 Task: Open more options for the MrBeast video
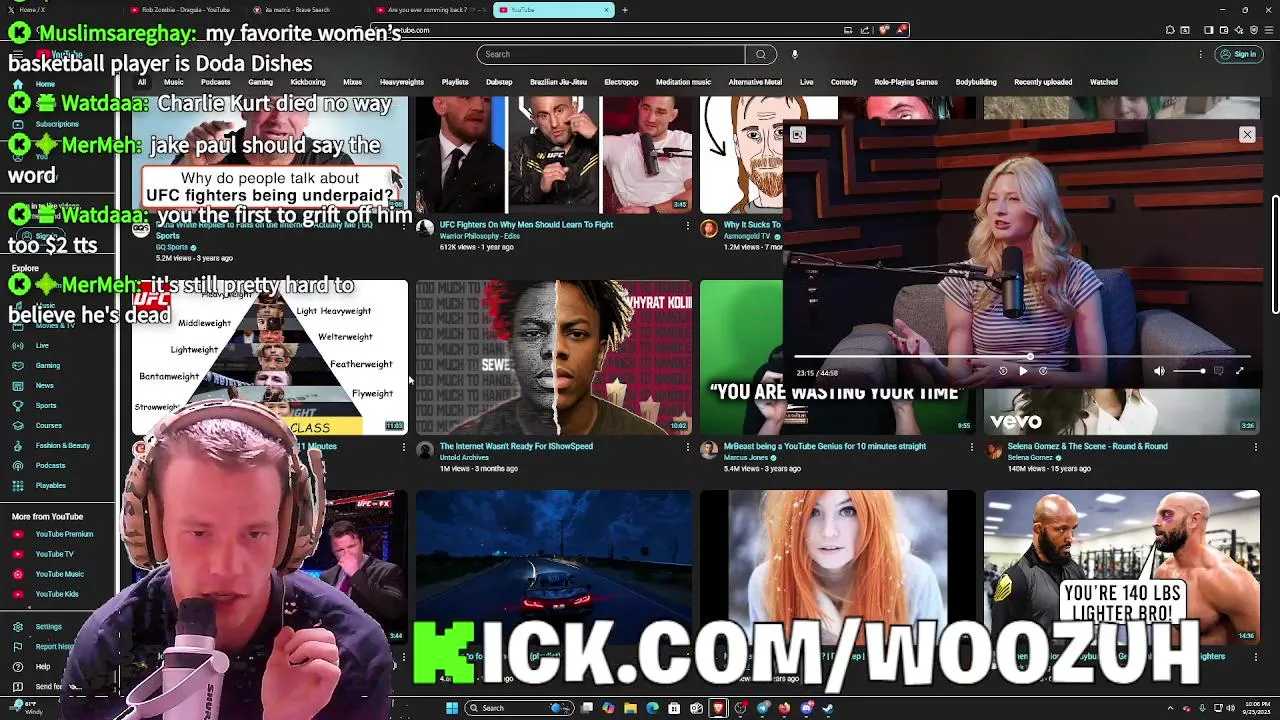971,447
